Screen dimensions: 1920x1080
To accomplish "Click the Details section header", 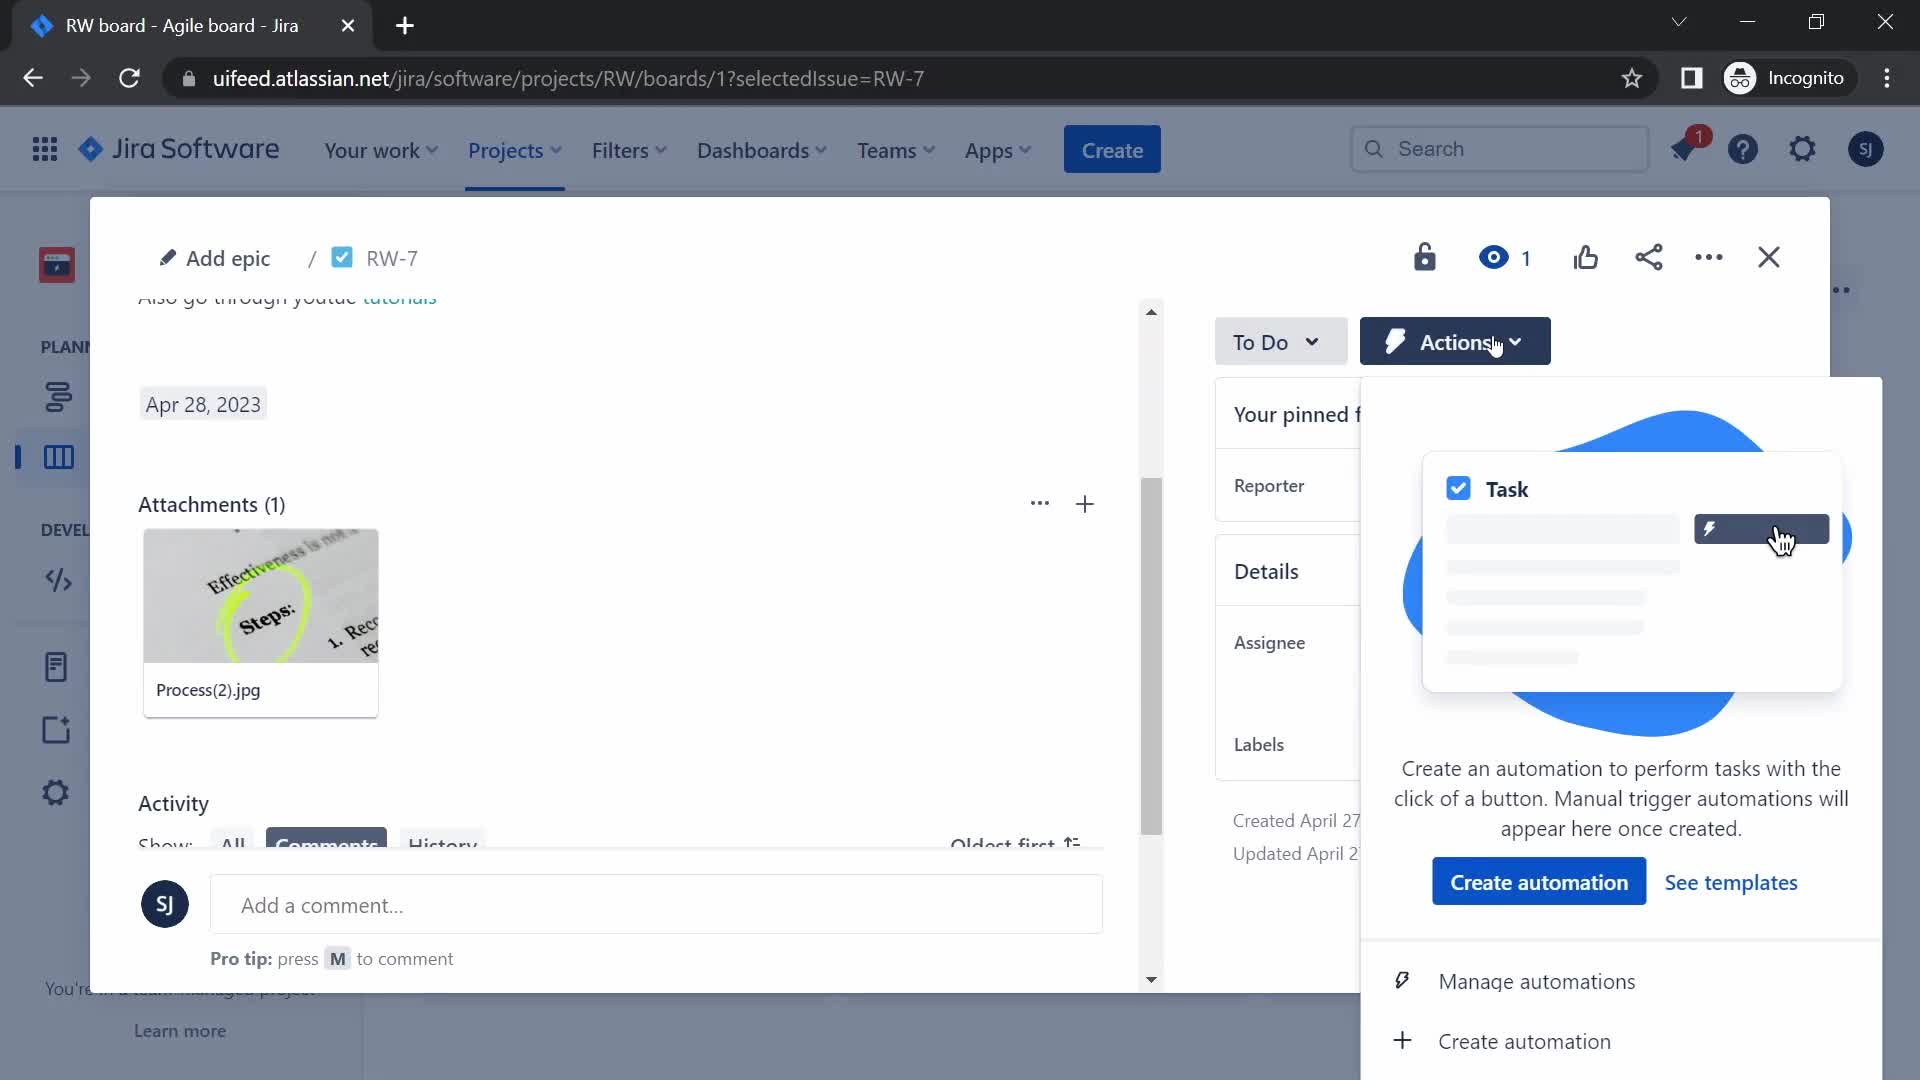I will click(x=1266, y=572).
